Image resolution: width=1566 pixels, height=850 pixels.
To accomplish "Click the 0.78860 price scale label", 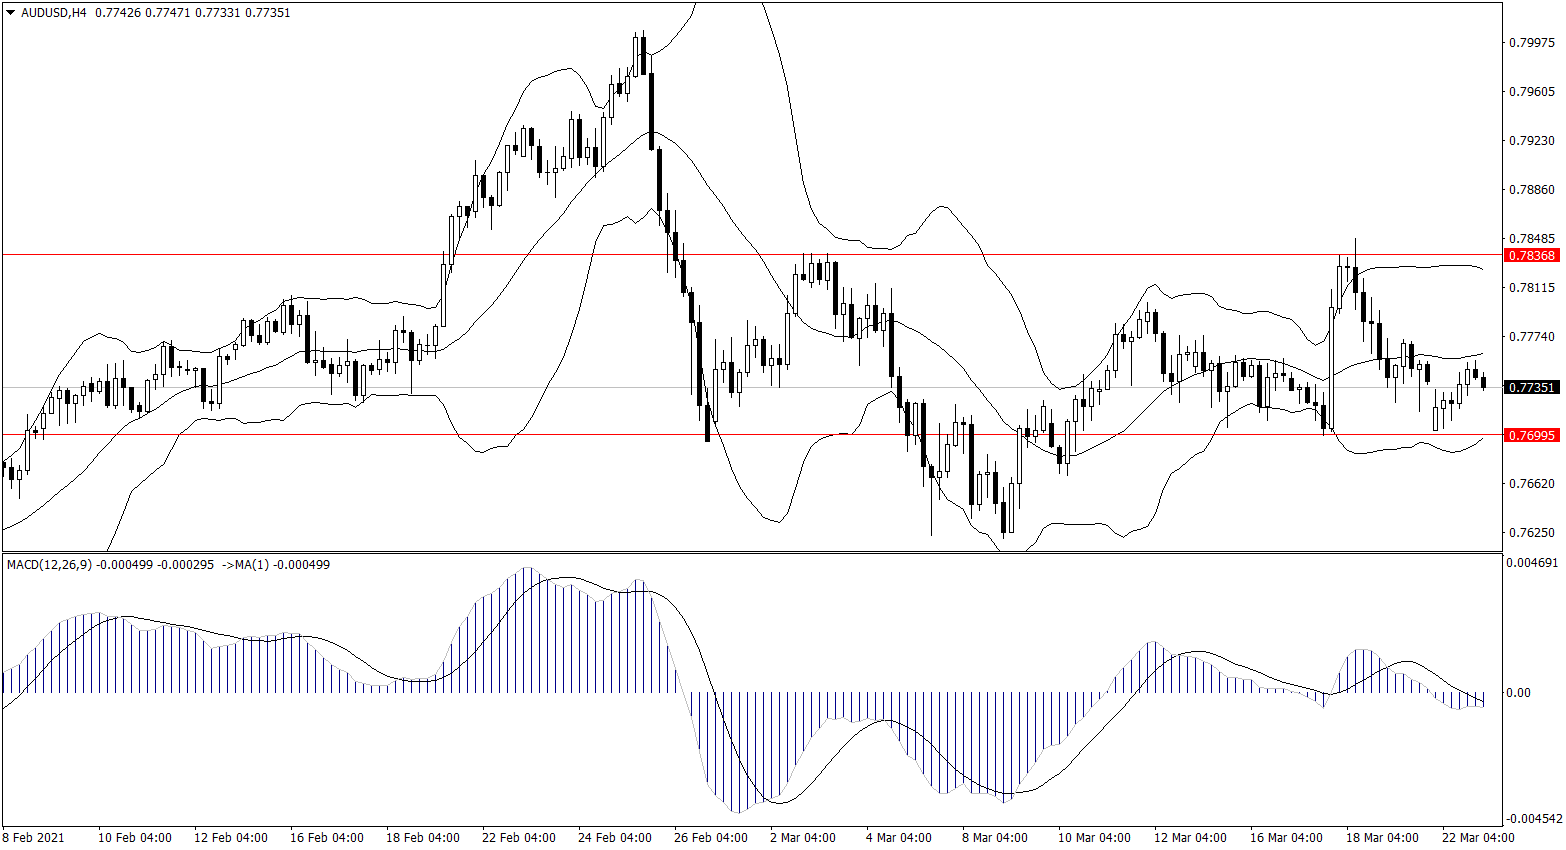I will click(x=1531, y=190).
